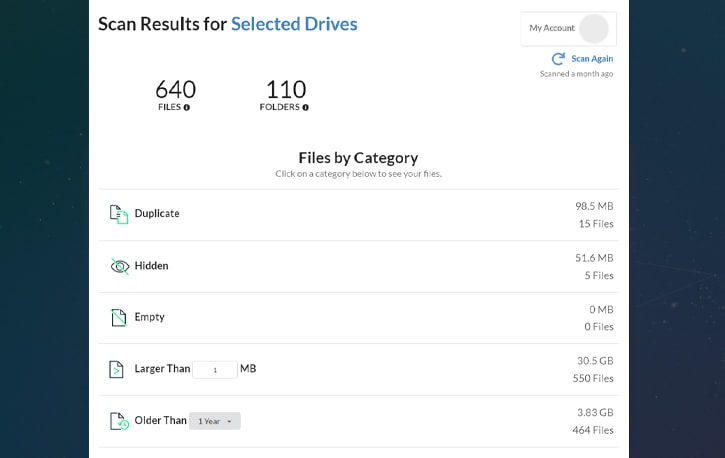This screenshot has width=725, height=458.
Task: Click the Empty files icon
Action: click(x=118, y=318)
